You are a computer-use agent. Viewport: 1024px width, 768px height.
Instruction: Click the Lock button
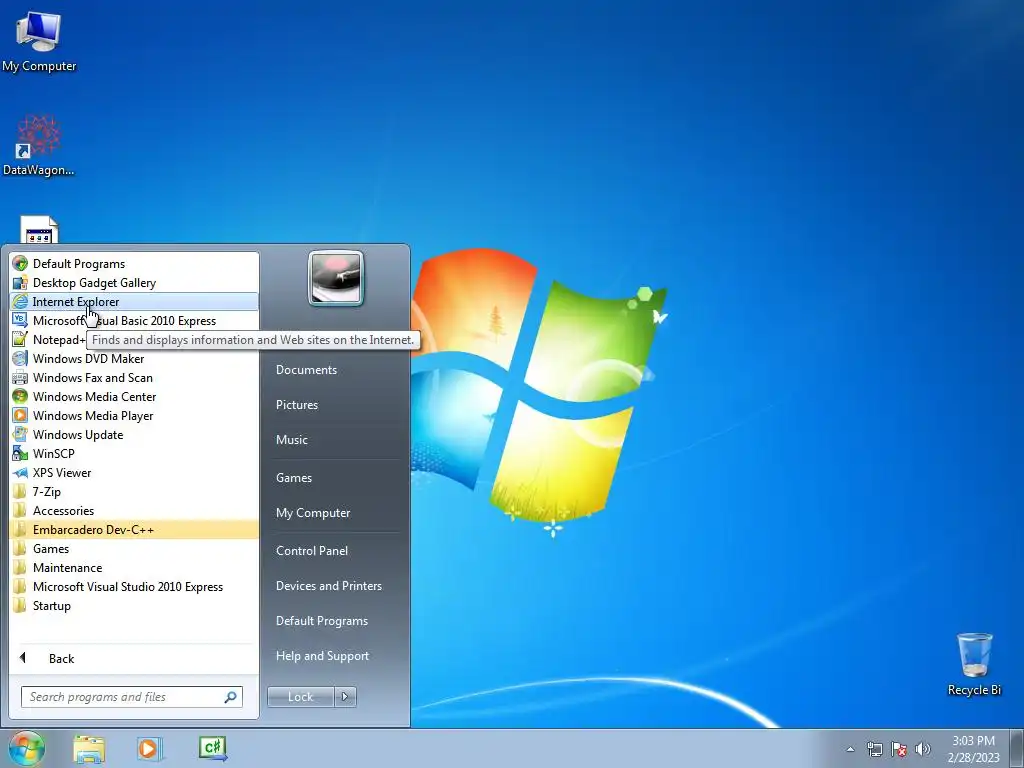coord(301,697)
